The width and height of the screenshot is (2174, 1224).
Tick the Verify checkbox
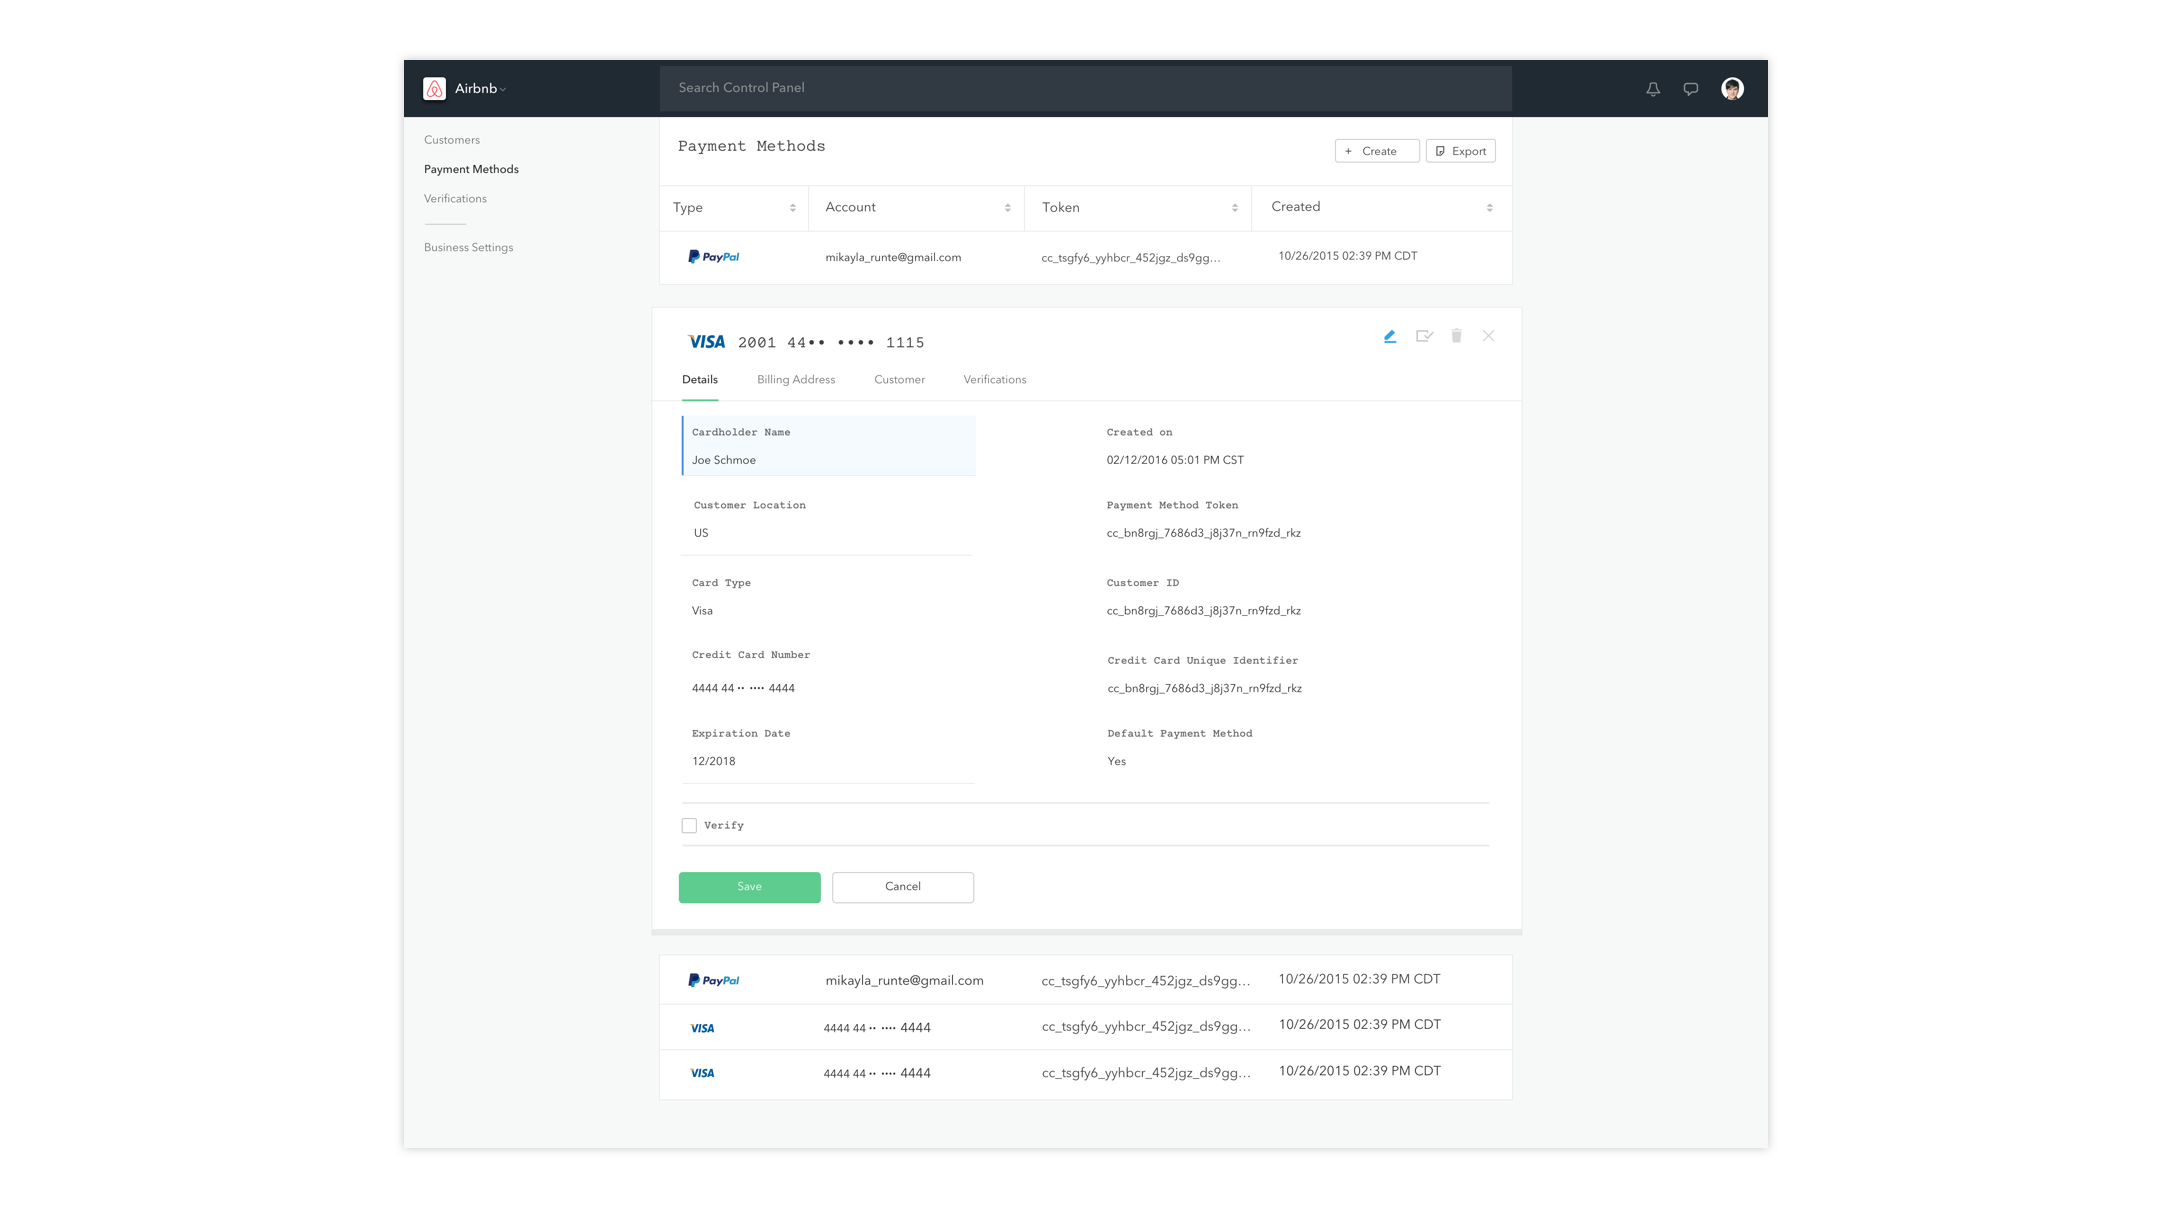click(689, 826)
